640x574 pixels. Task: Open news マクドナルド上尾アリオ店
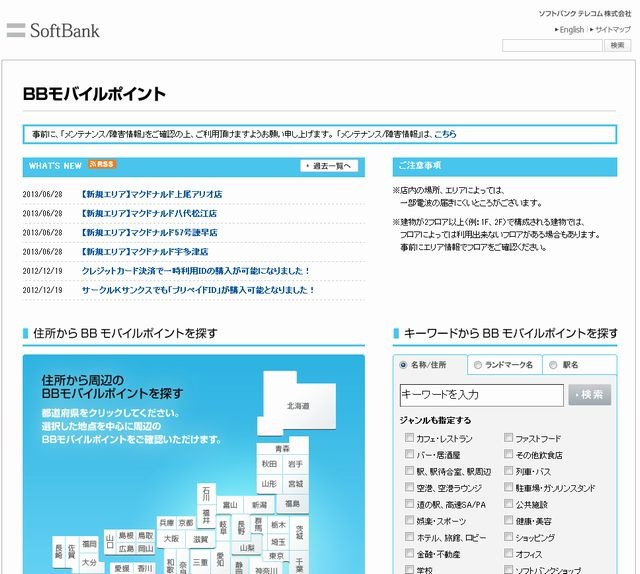[151, 194]
